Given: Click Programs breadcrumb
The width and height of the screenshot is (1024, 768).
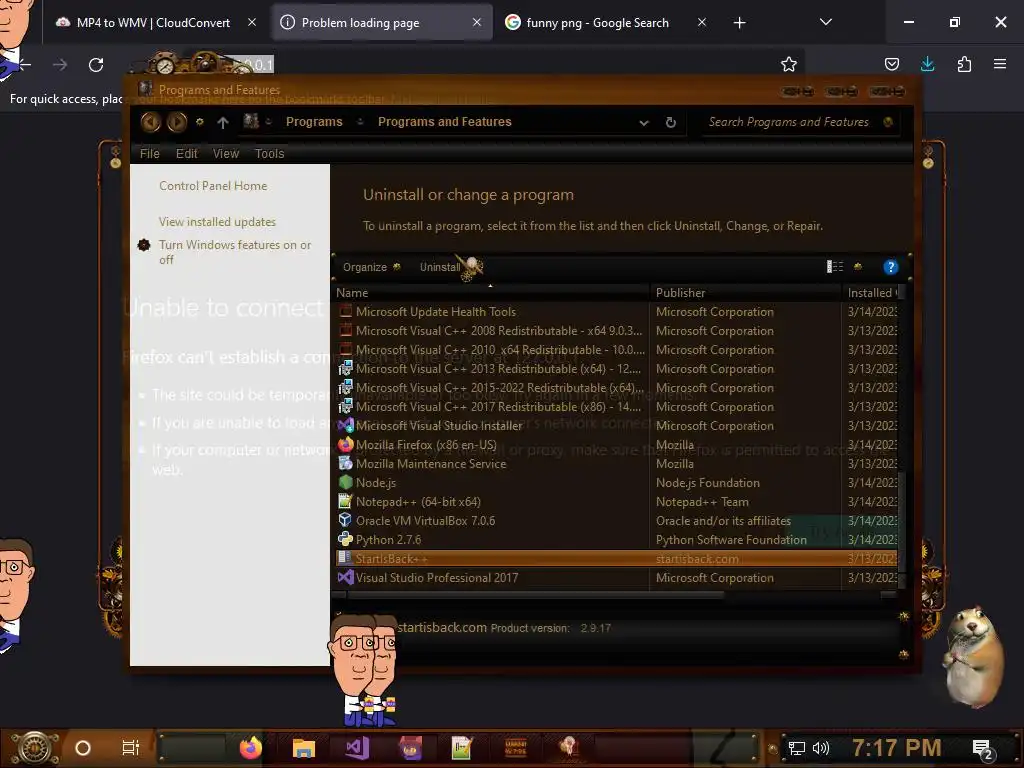Looking at the screenshot, I should (x=314, y=122).
